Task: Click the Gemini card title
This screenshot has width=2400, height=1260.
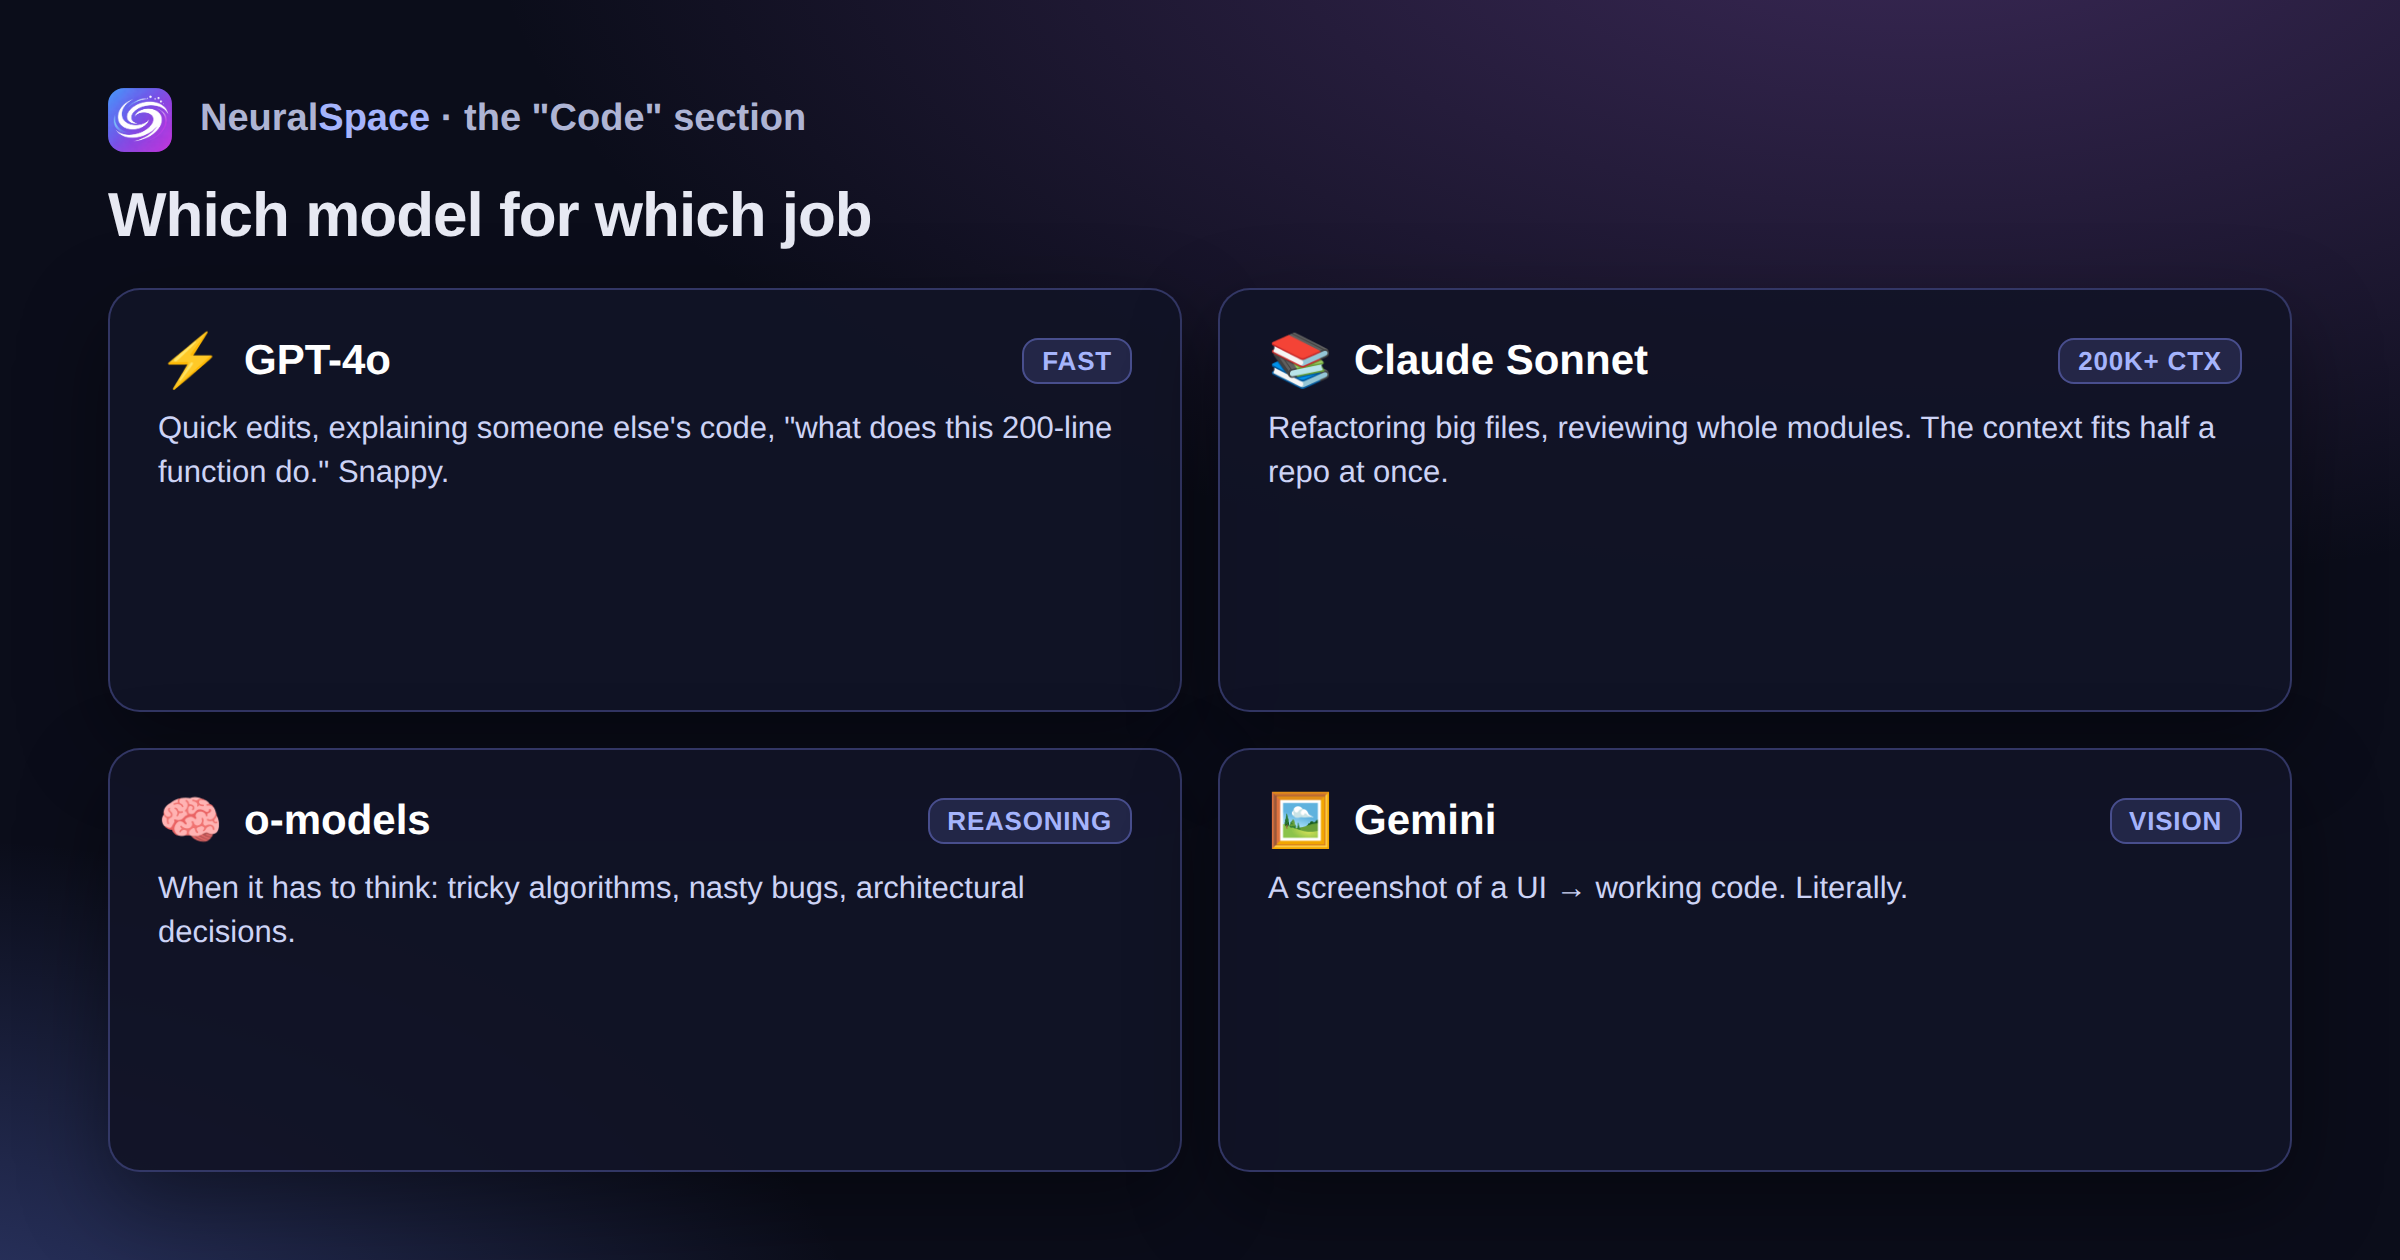Action: point(1425,820)
